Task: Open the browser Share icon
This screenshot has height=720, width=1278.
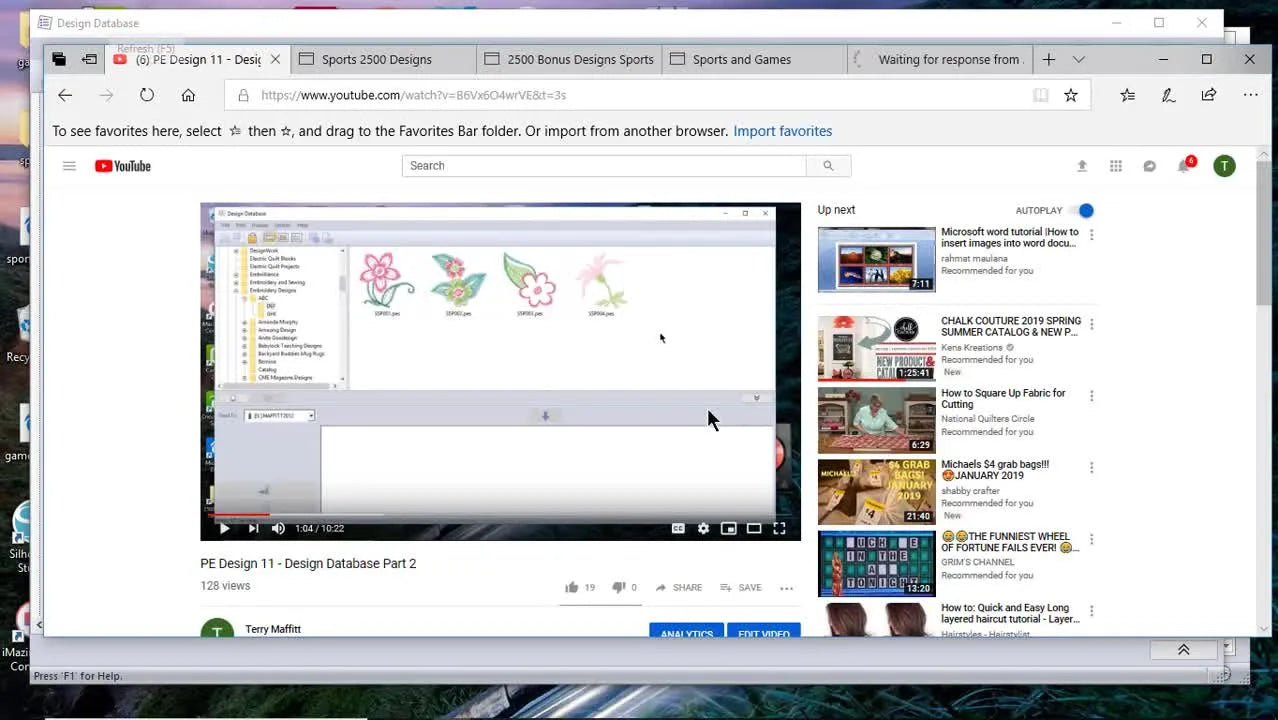Action: point(1209,95)
